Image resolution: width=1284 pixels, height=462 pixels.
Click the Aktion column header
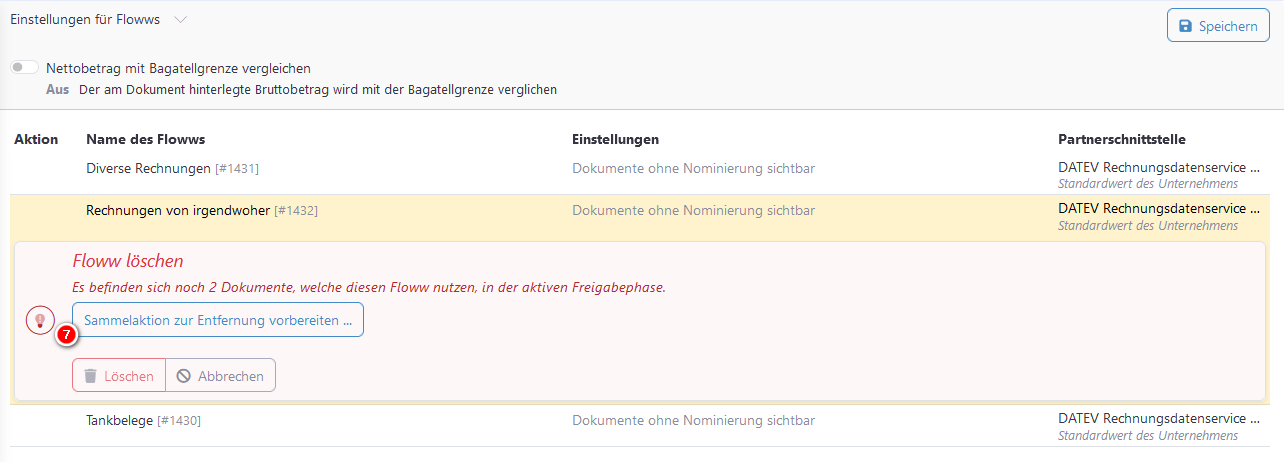click(36, 139)
